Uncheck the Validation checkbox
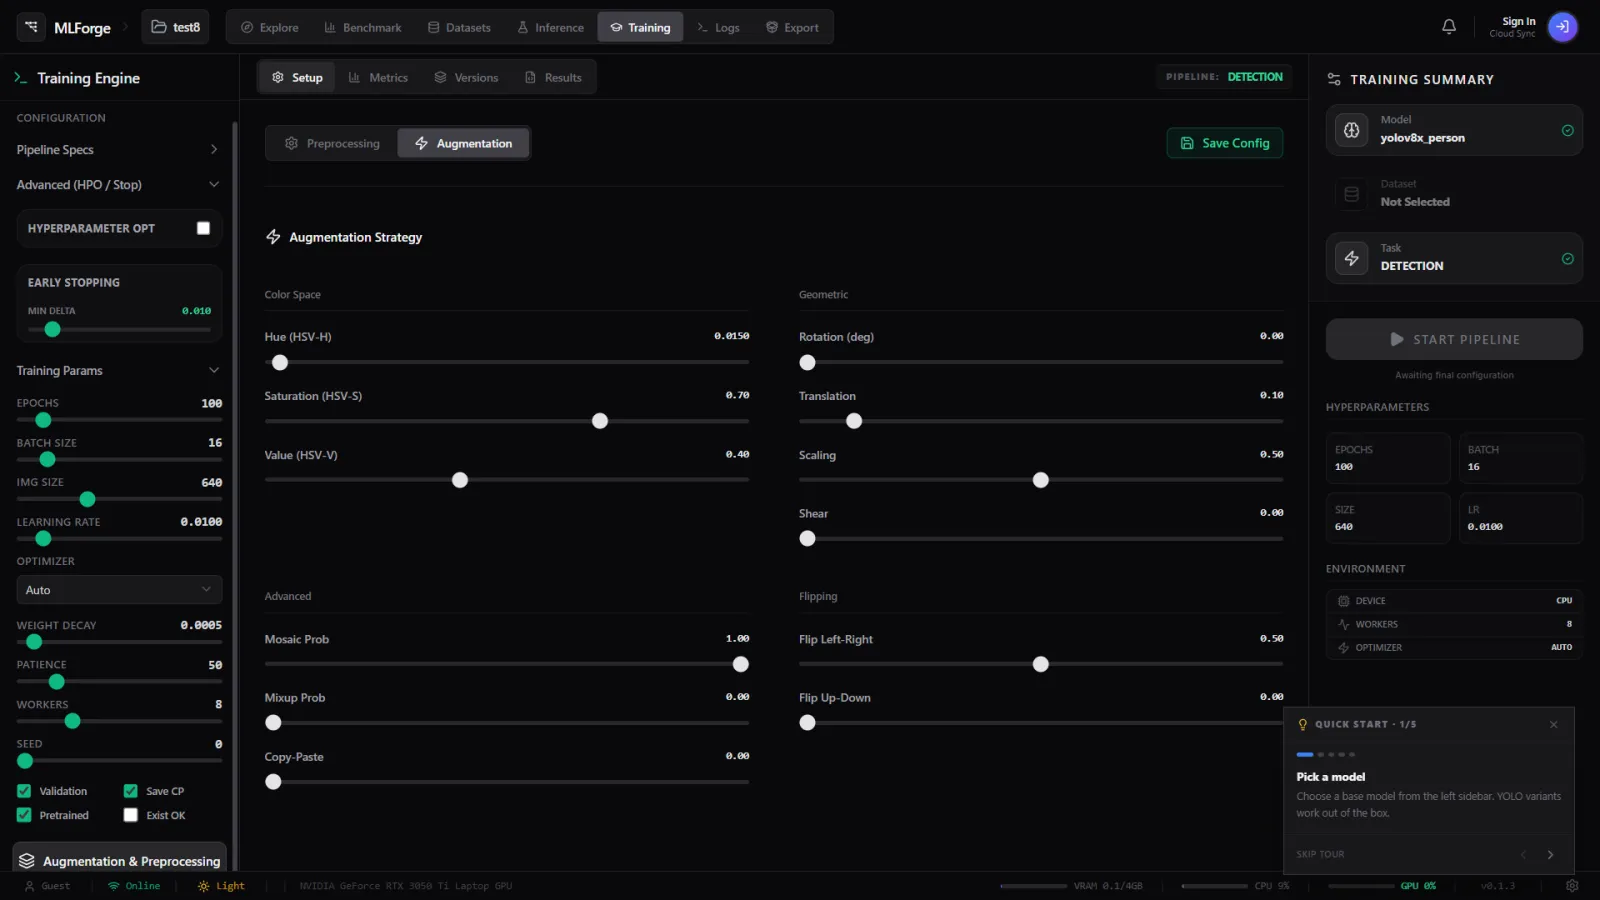Screen dimensions: 1600x900 (24, 791)
